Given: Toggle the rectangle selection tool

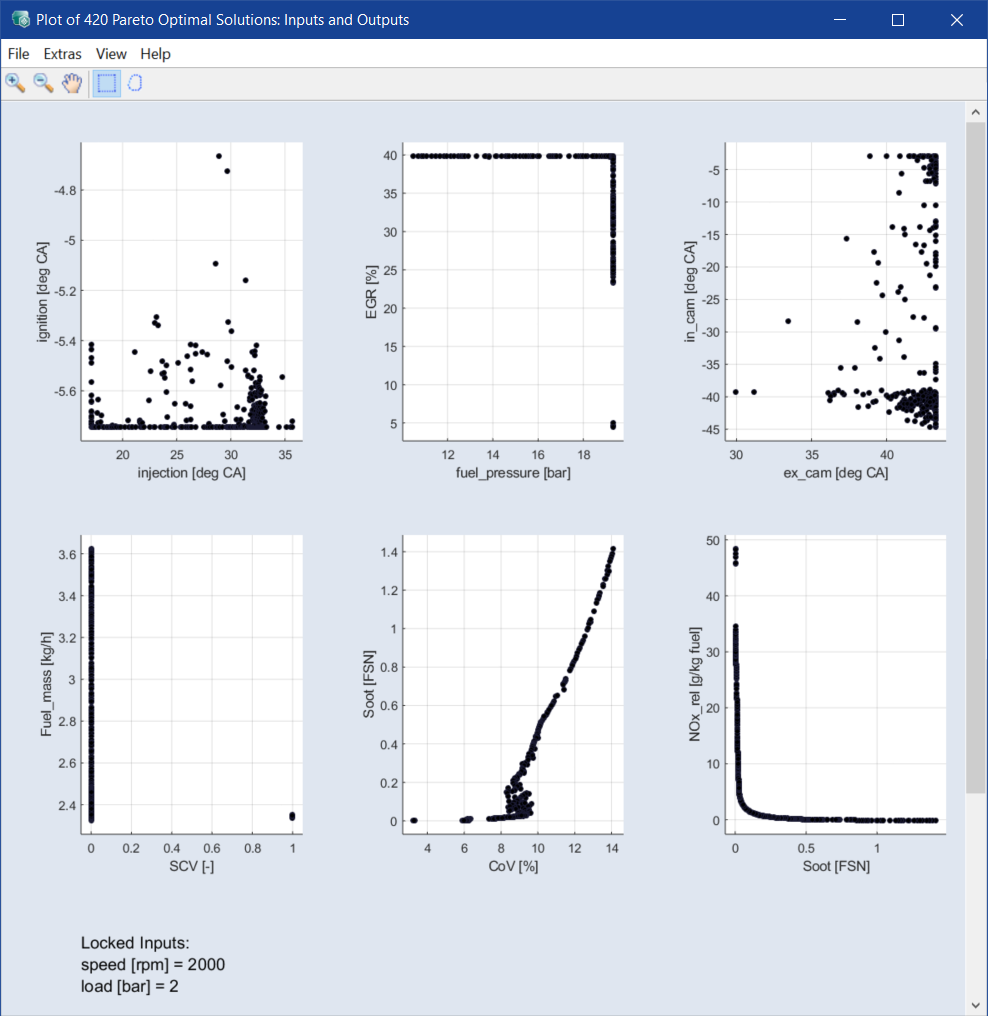Looking at the screenshot, I should (106, 83).
